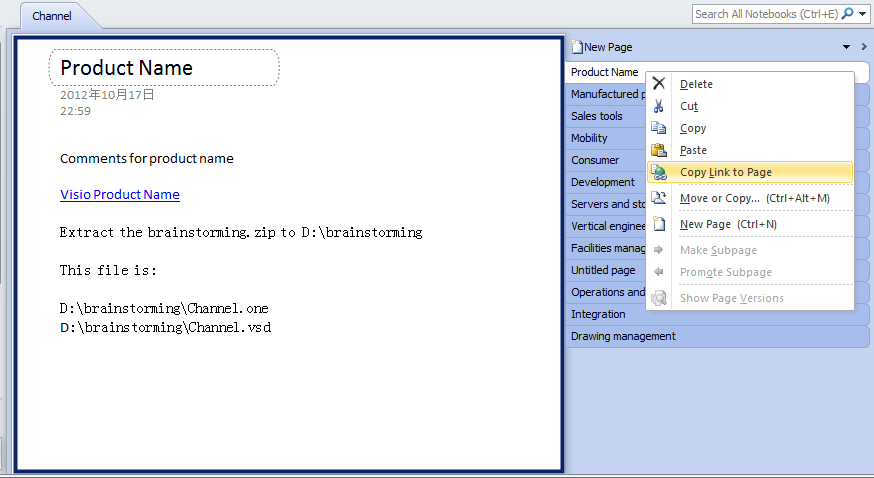The width and height of the screenshot is (874, 478).
Task: Click the Search All Notebooks field
Action: (766, 14)
